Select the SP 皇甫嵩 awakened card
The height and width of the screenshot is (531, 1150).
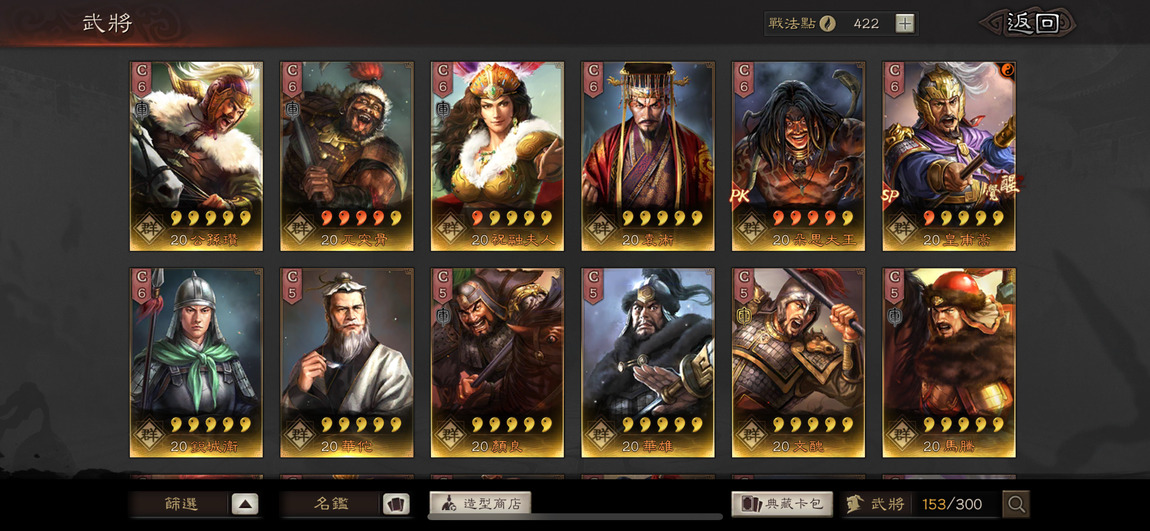(x=949, y=156)
